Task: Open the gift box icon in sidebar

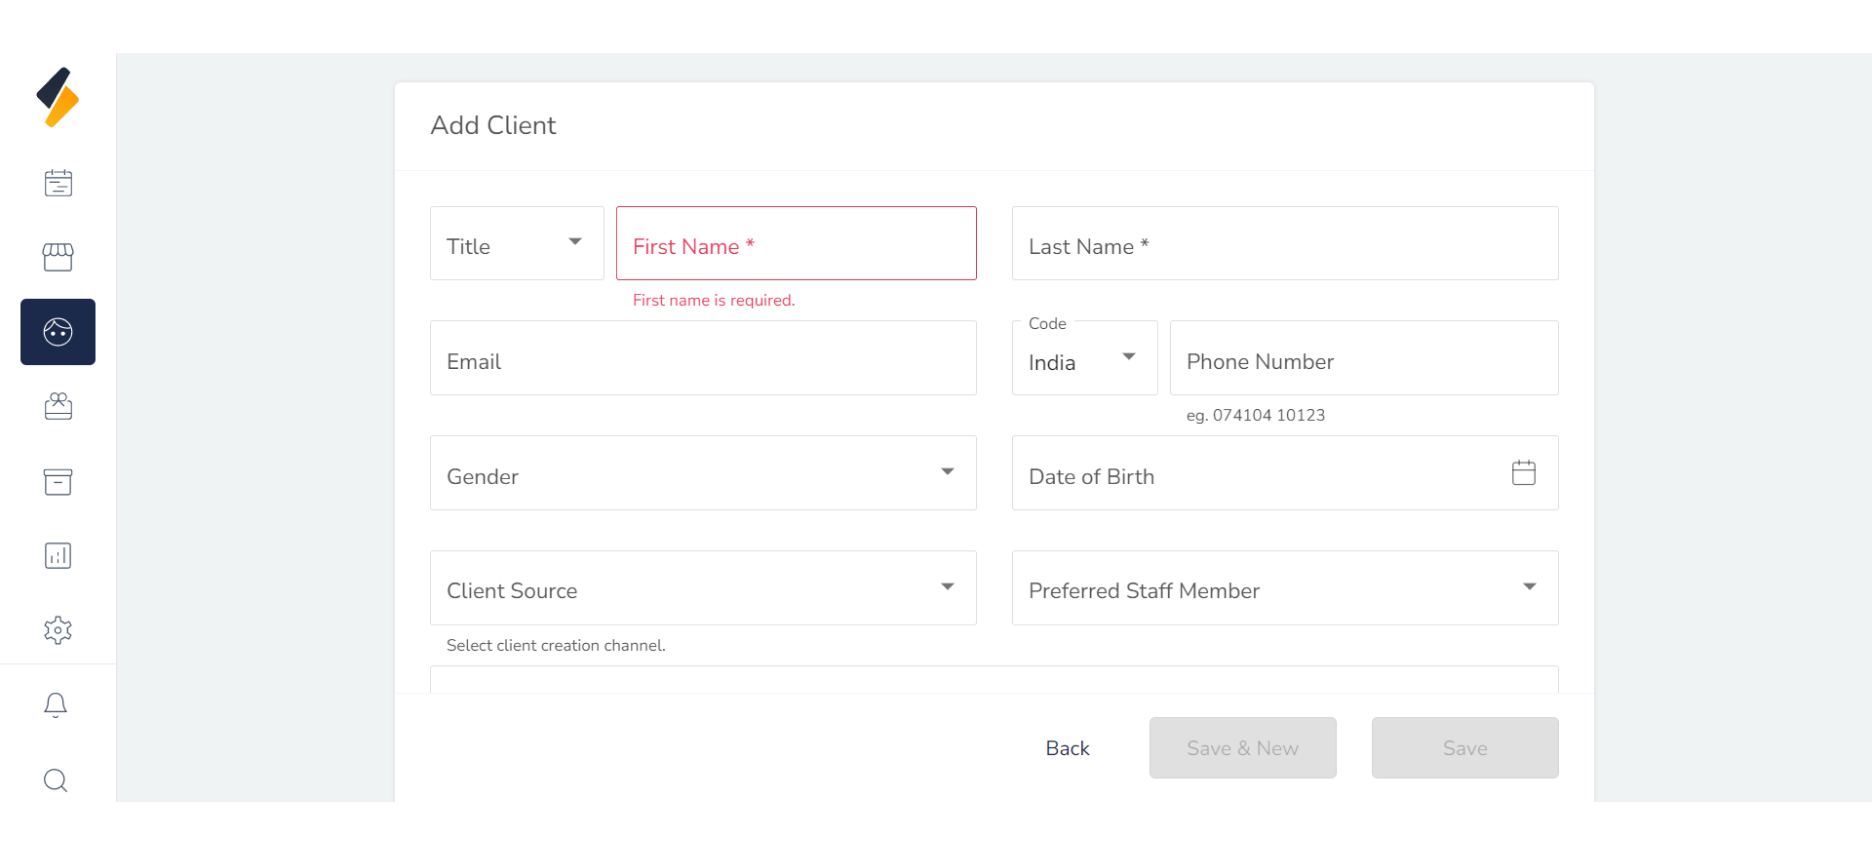Action: 58,406
